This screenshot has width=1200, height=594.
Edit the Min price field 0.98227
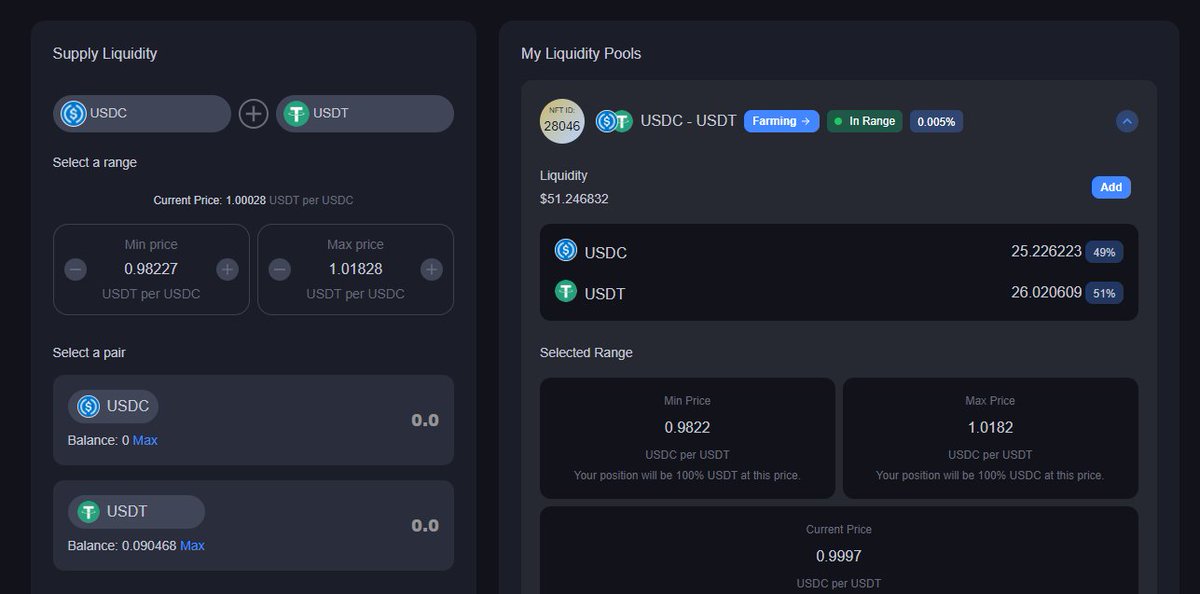tap(151, 269)
